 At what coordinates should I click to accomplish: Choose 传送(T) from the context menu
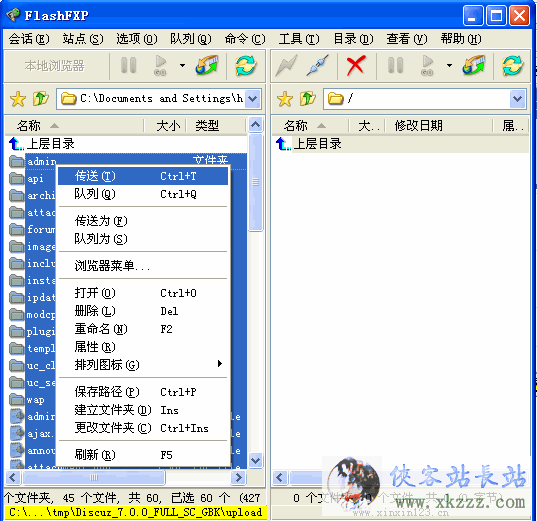click(x=143, y=176)
